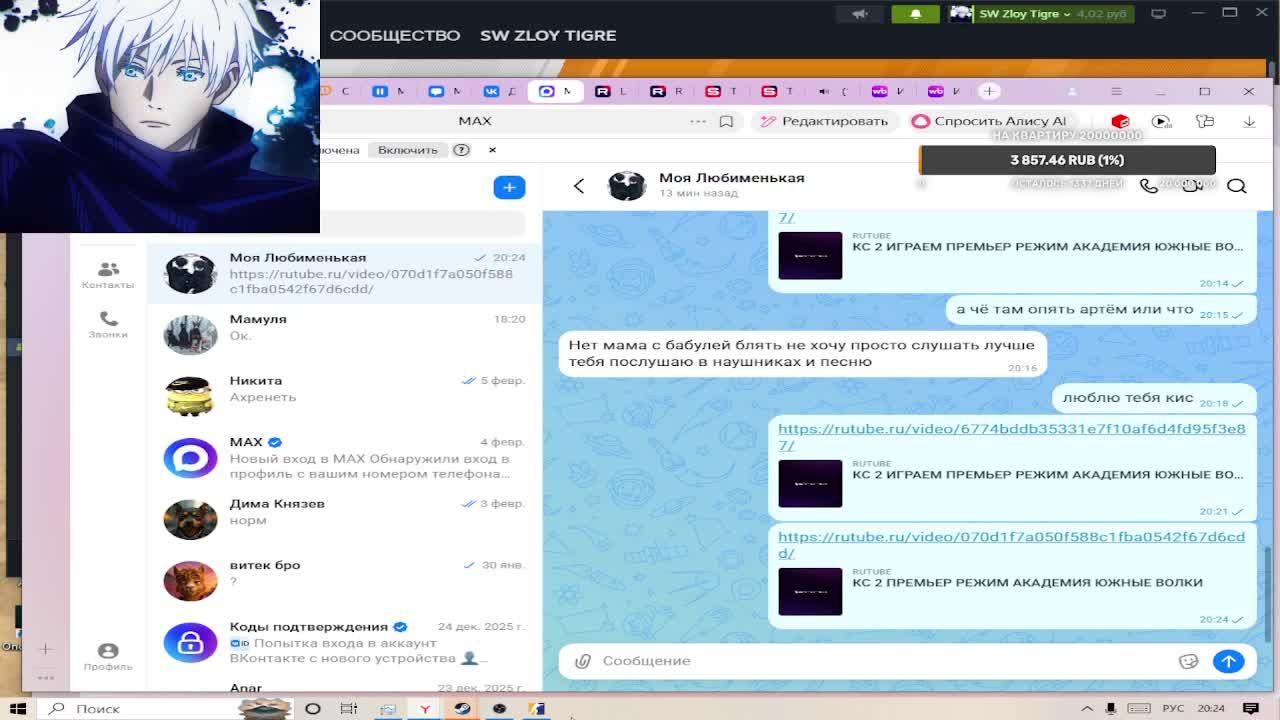Screen dimensions: 1280x720
Task: Open the rutube link ending 0542f67d6dcd
Action: pyautogui.click(x=1012, y=545)
